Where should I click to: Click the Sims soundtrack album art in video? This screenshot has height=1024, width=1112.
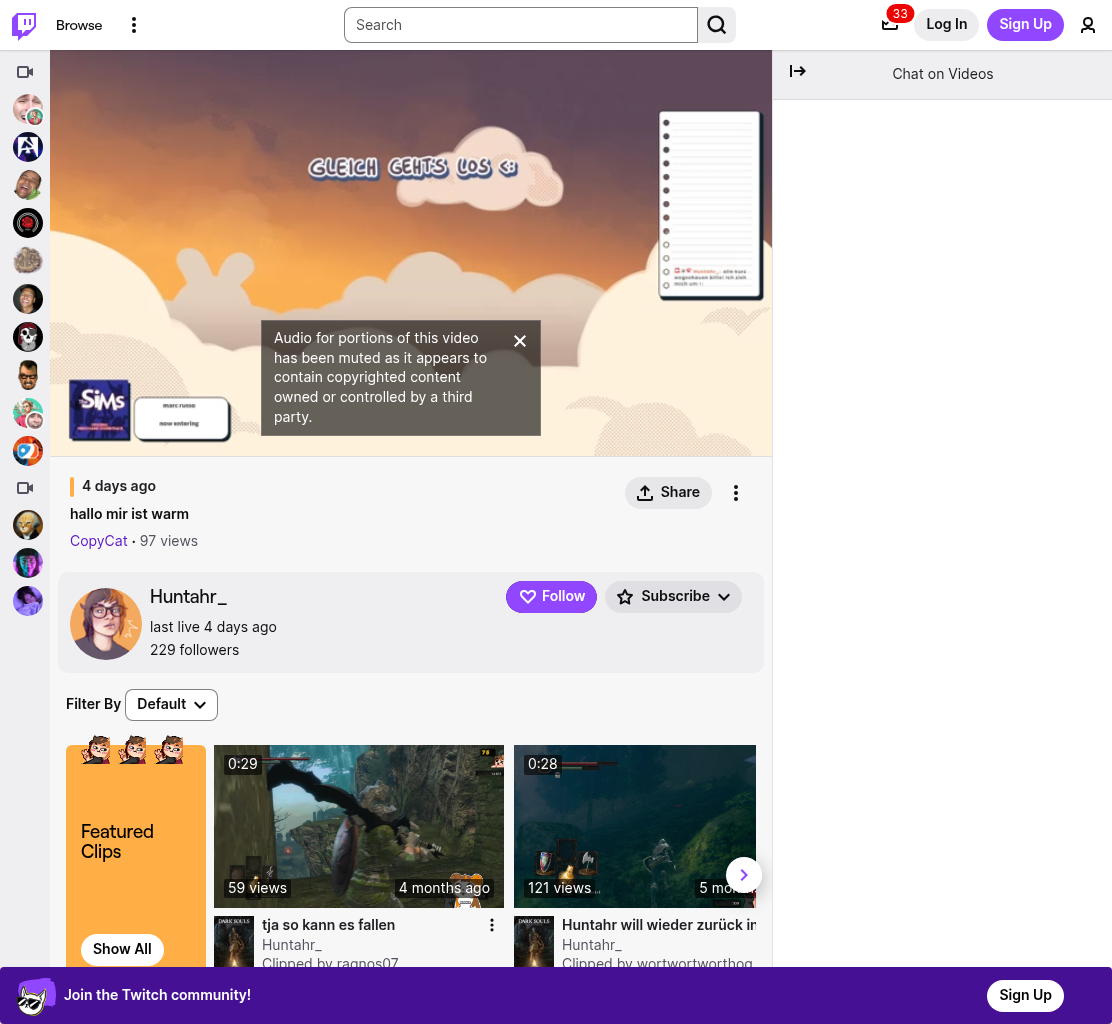[x=100, y=410]
